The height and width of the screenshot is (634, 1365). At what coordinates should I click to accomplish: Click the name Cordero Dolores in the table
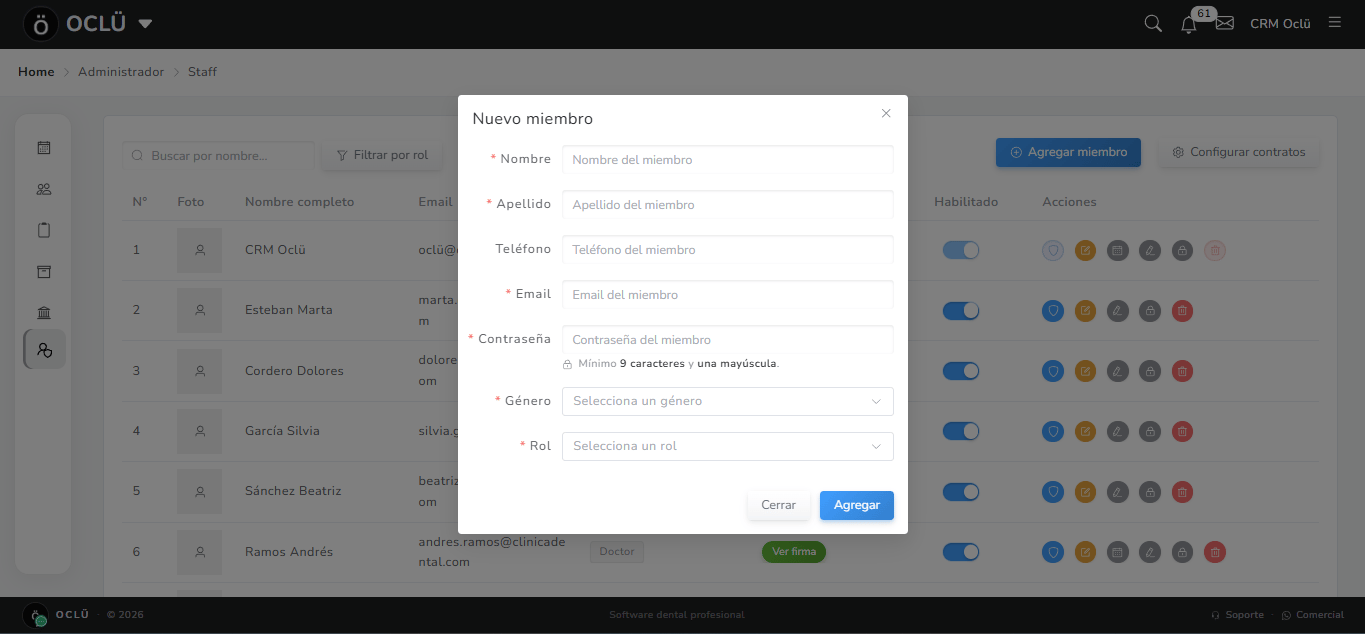click(x=294, y=371)
